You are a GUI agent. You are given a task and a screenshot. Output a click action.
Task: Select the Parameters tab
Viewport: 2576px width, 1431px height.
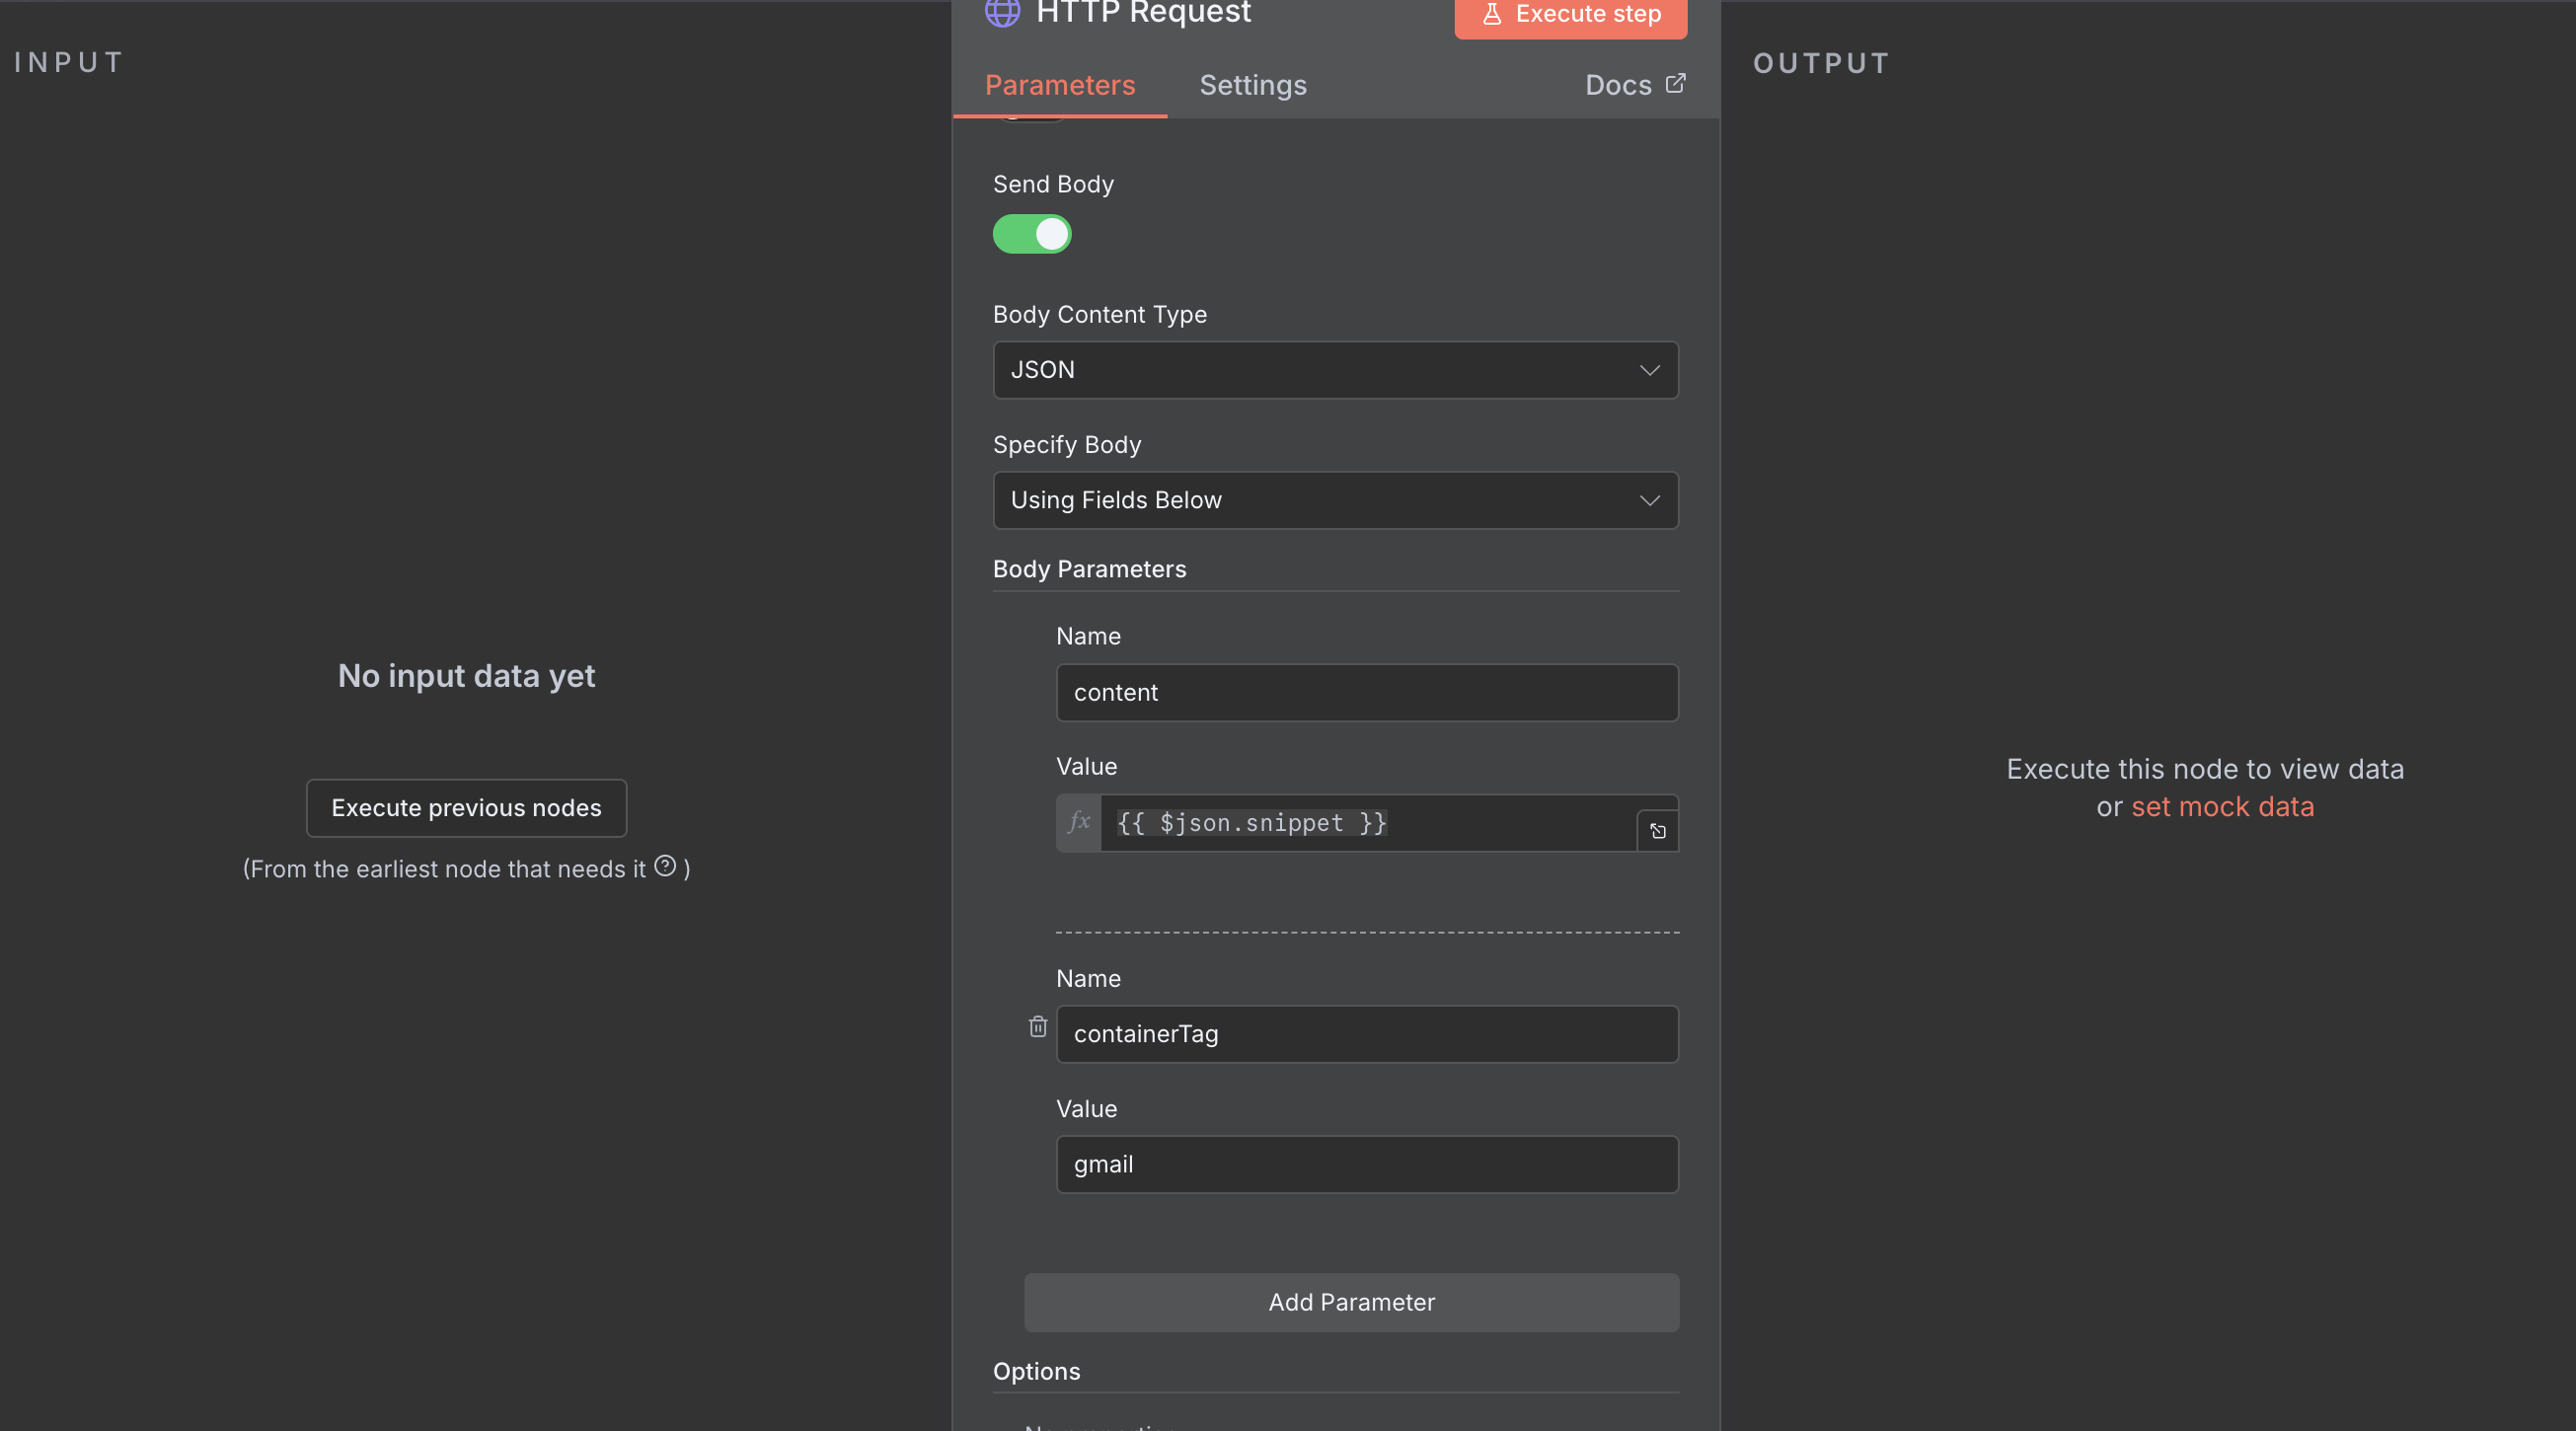tap(1059, 86)
